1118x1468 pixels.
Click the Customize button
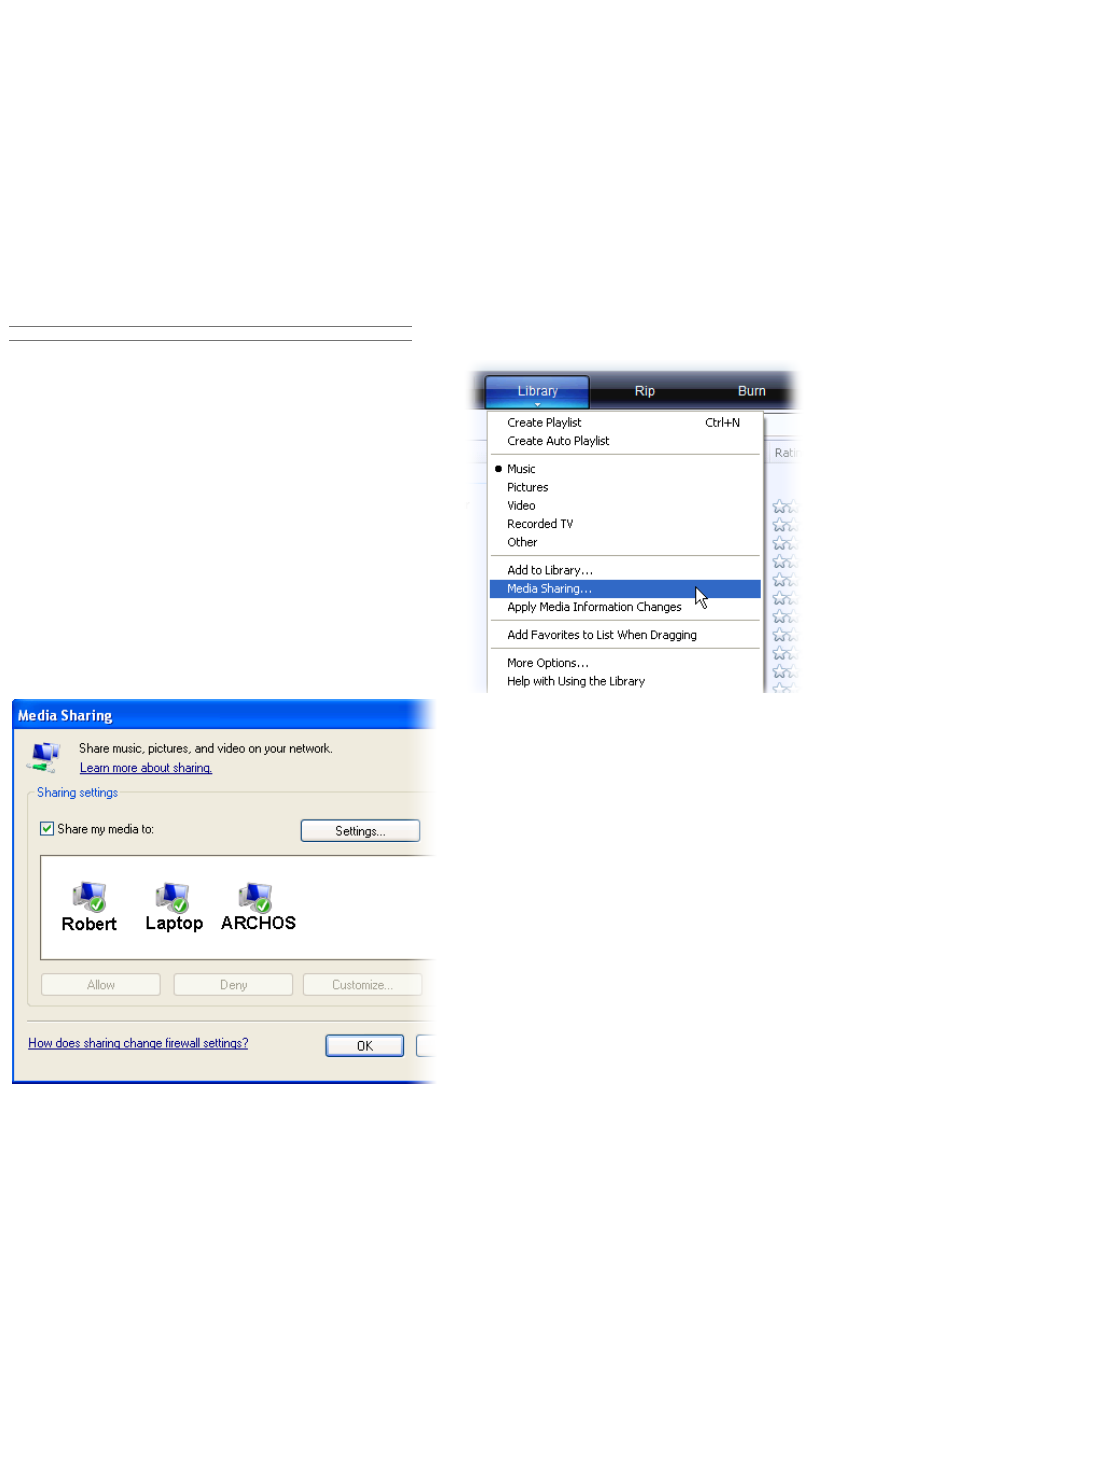[x=362, y=985]
